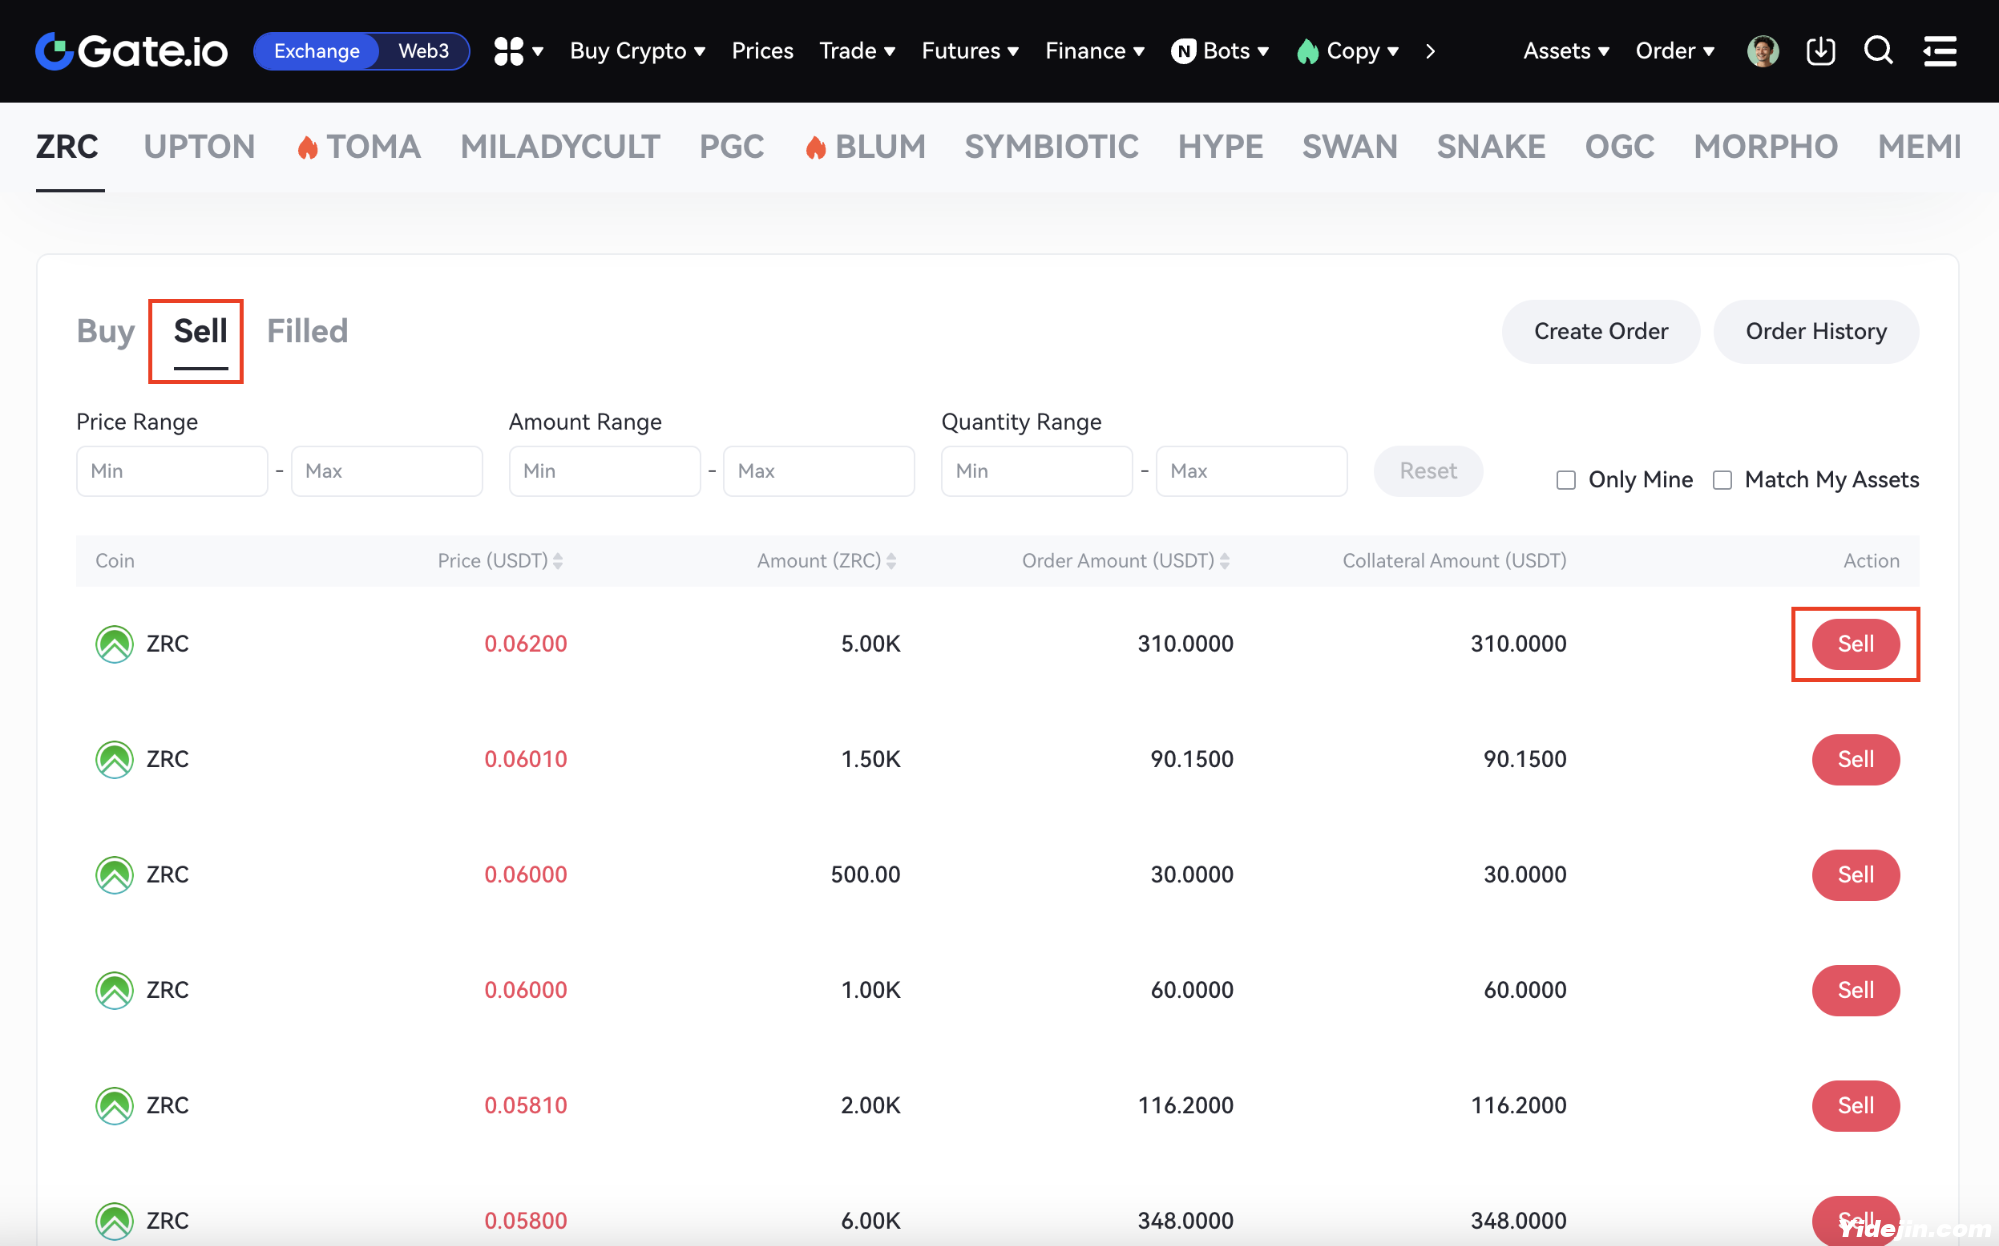Screen dimensions: 1999x1246
Task: Switch to the Buy orders tab
Action: (105, 331)
